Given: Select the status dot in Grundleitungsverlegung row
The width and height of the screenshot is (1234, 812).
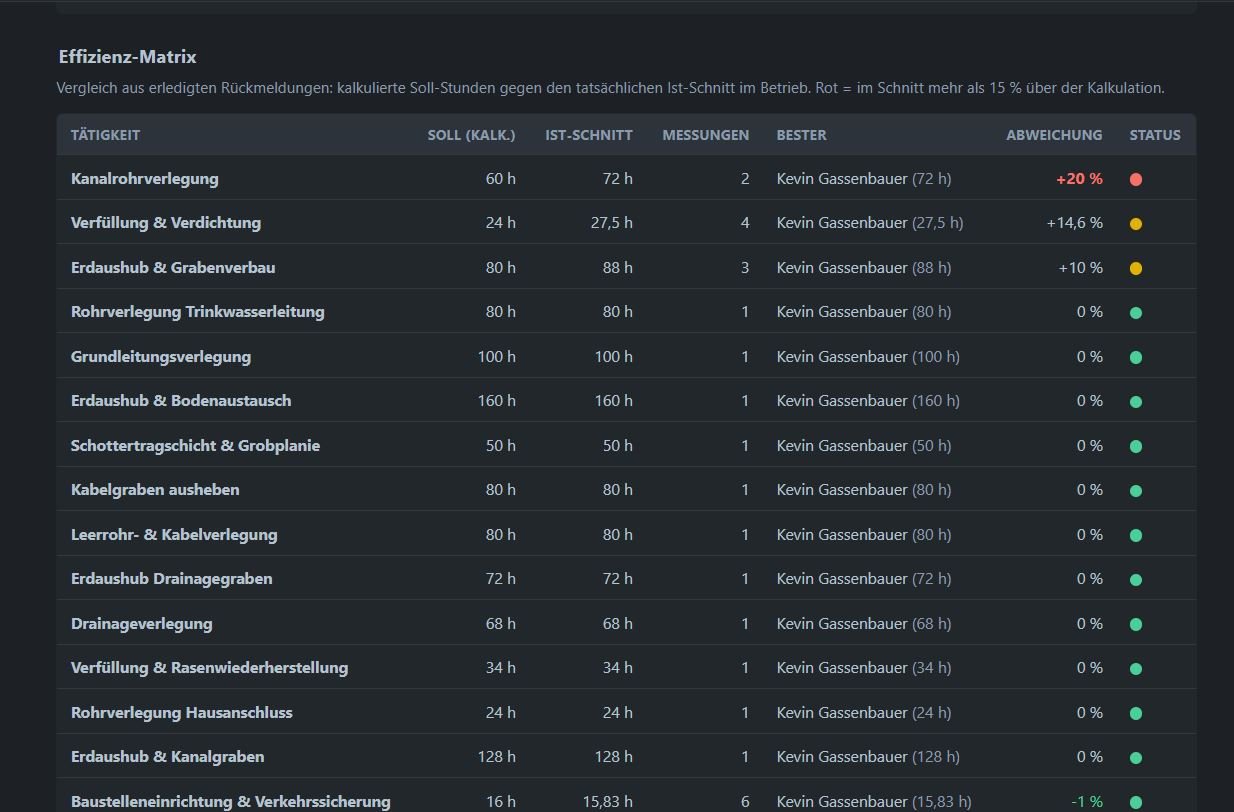Looking at the screenshot, I should pyautogui.click(x=1136, y=357).
